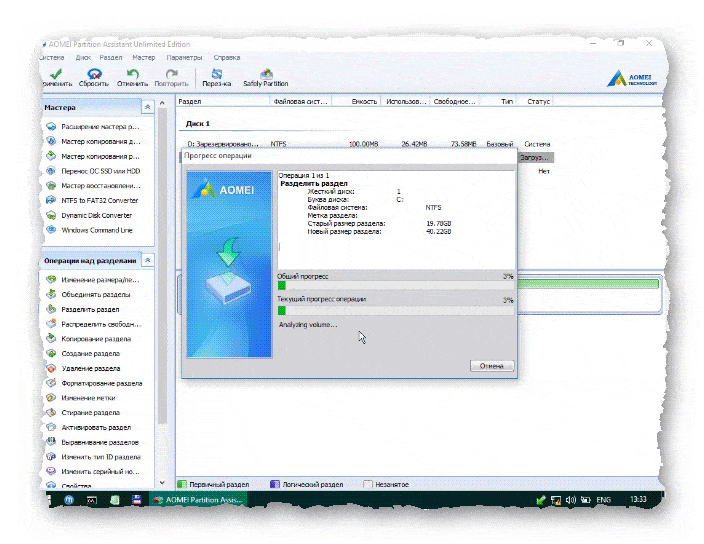Click the clock showing 13:33
This screenshot has width=704, height=544.
(638, 499)
